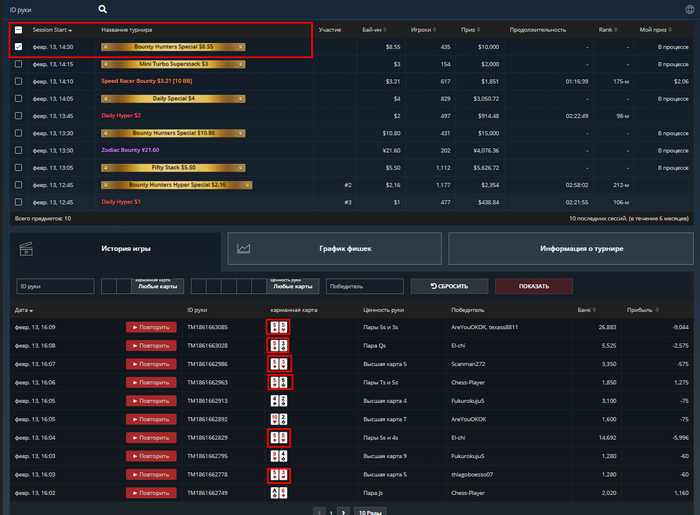Viewport: 700px width, 515px height.
Task: Open the hand value Любые карты selector
Action: [x=293, y=286]
